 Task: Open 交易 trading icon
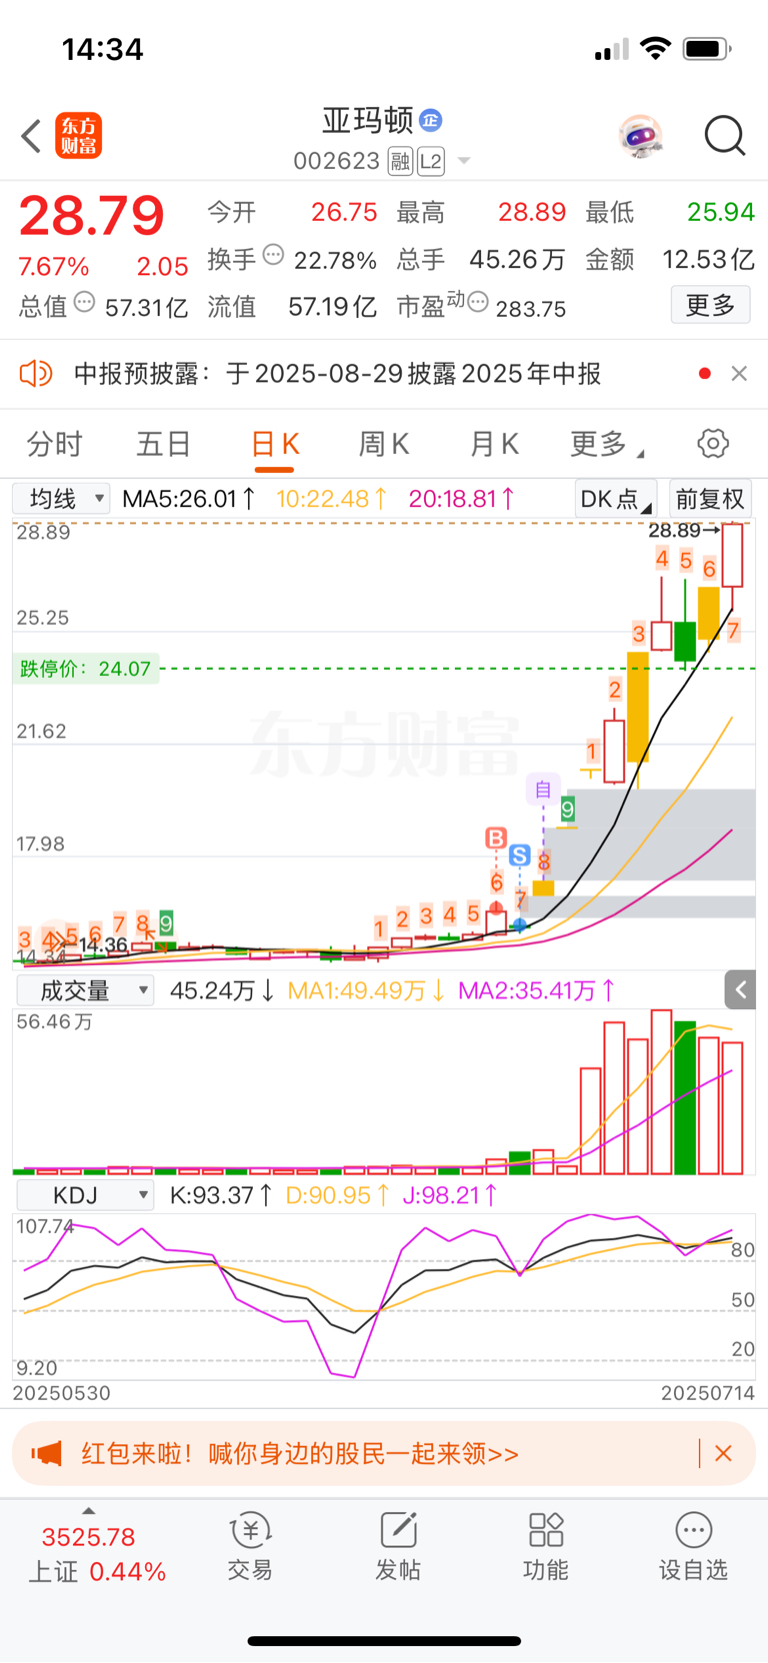coord(250,1546)
